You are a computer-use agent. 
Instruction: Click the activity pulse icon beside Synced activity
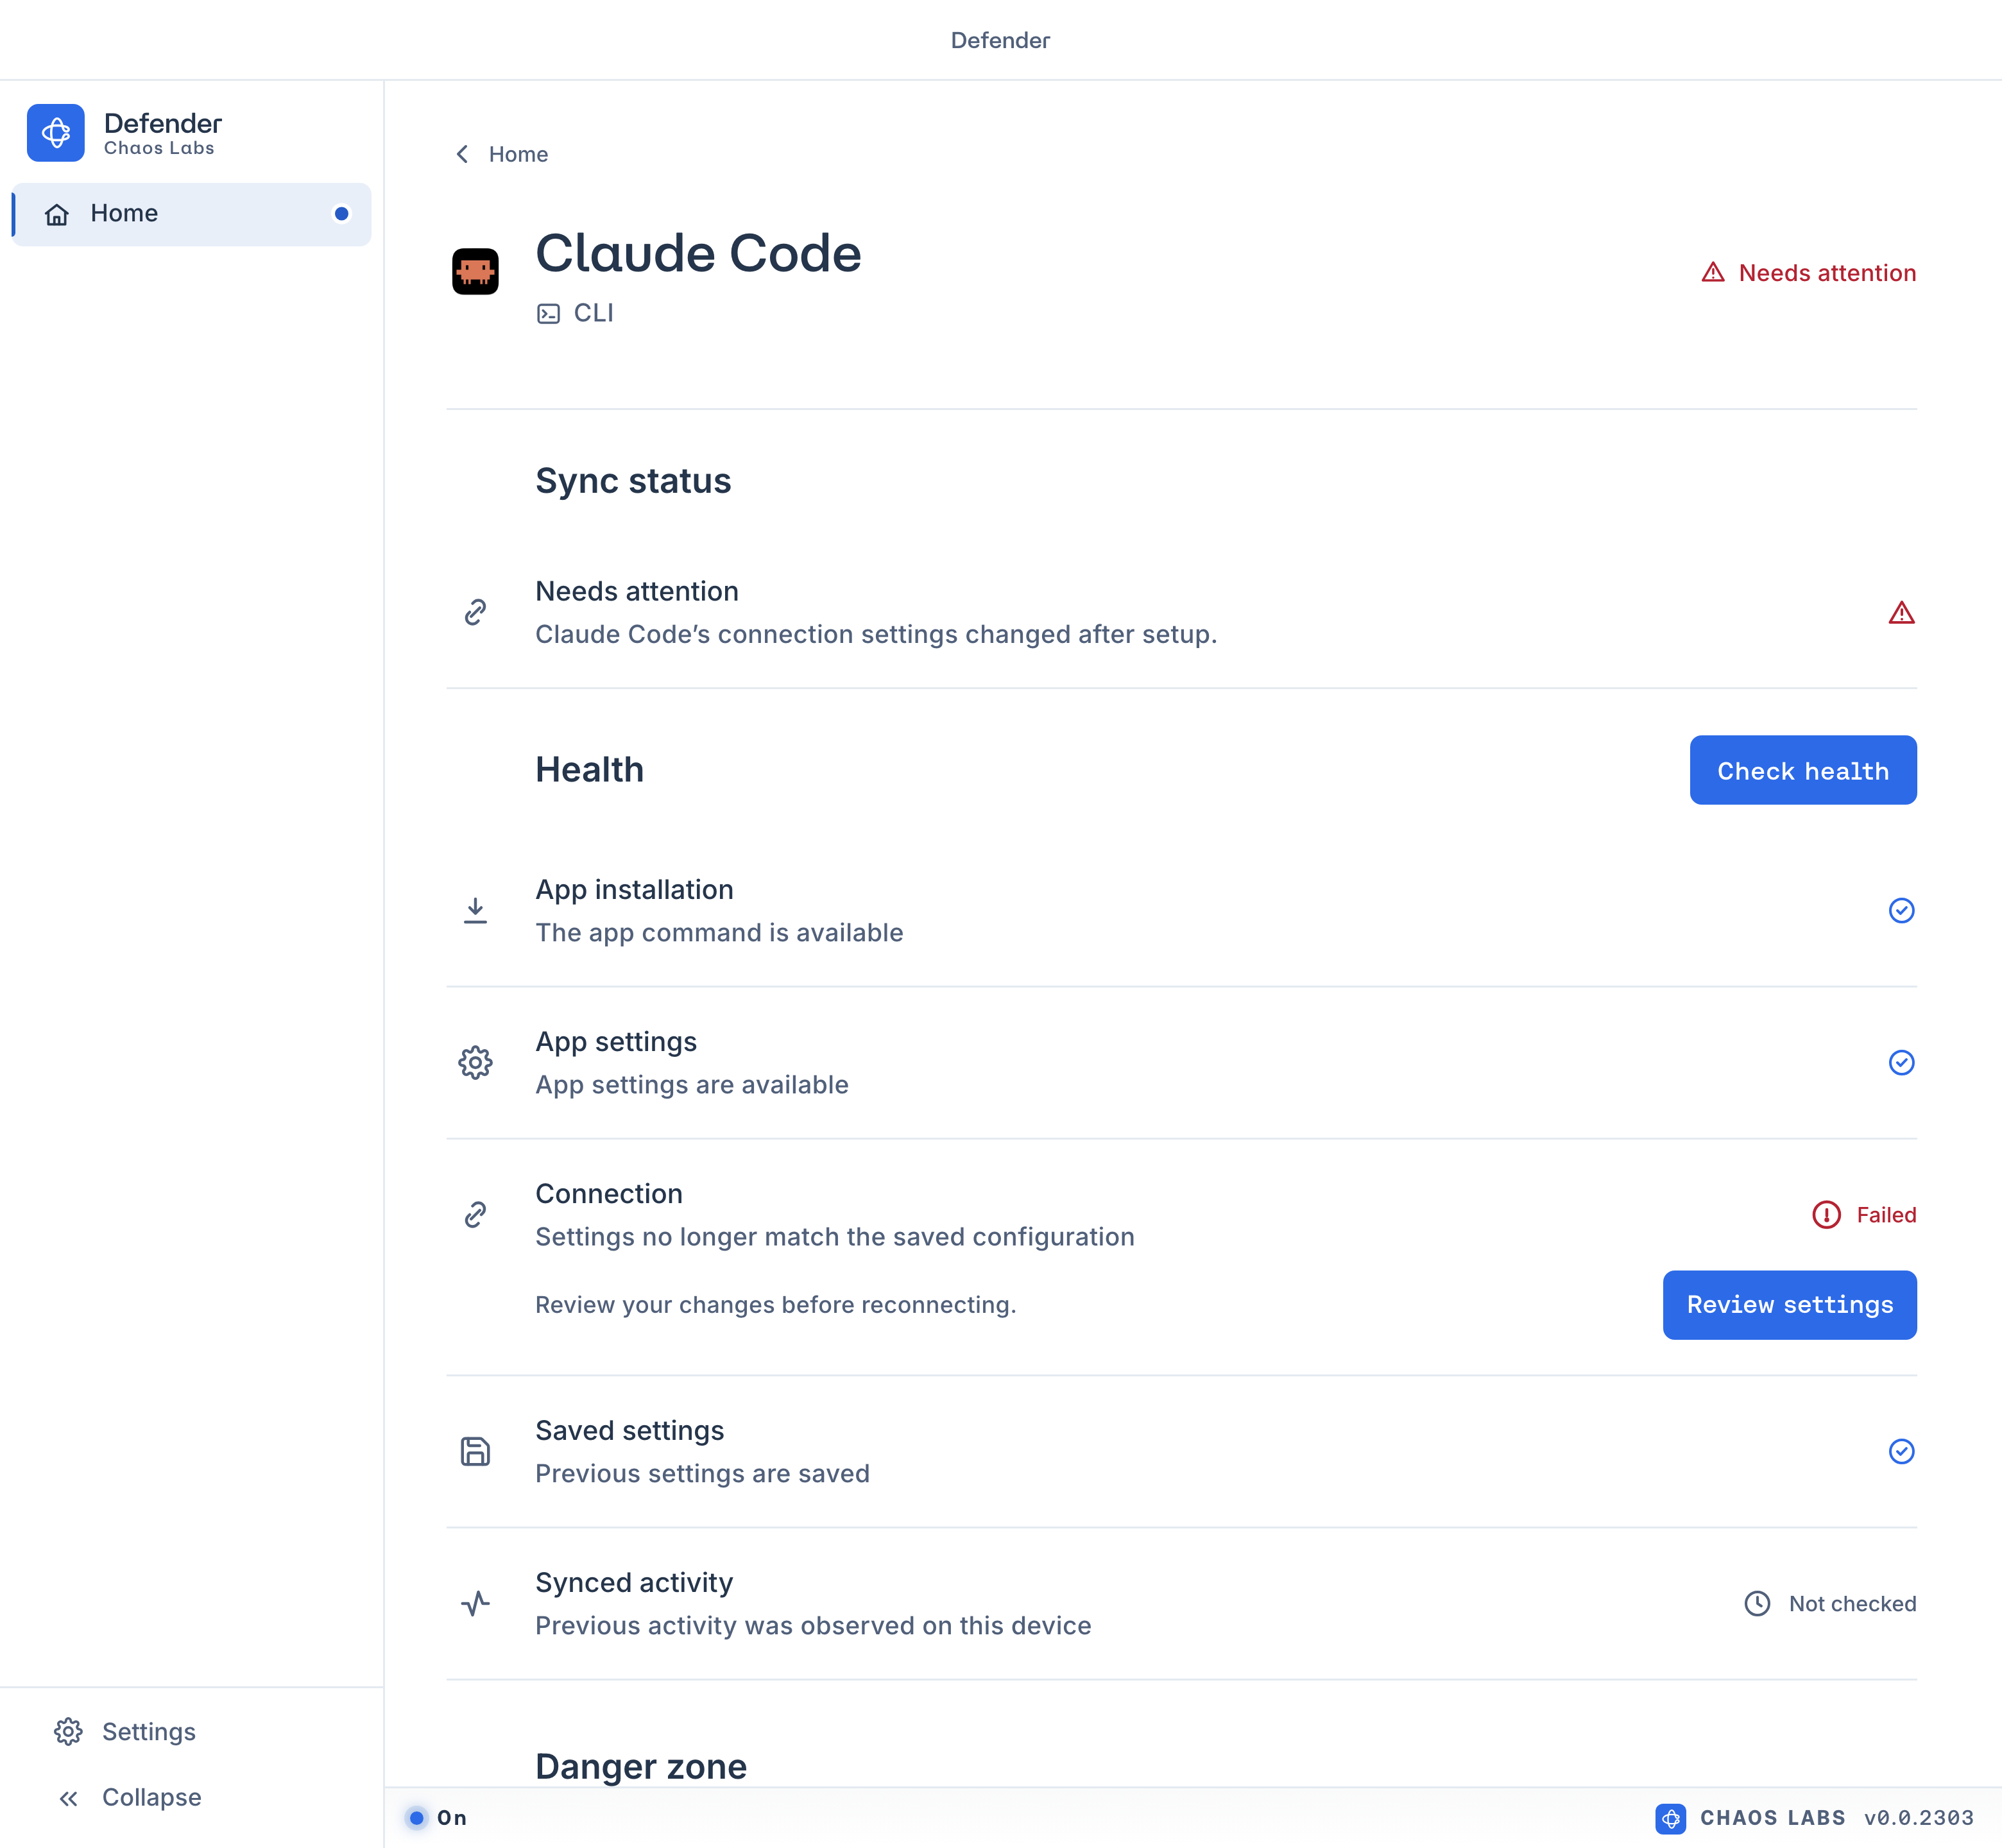tap(475, 1604)
